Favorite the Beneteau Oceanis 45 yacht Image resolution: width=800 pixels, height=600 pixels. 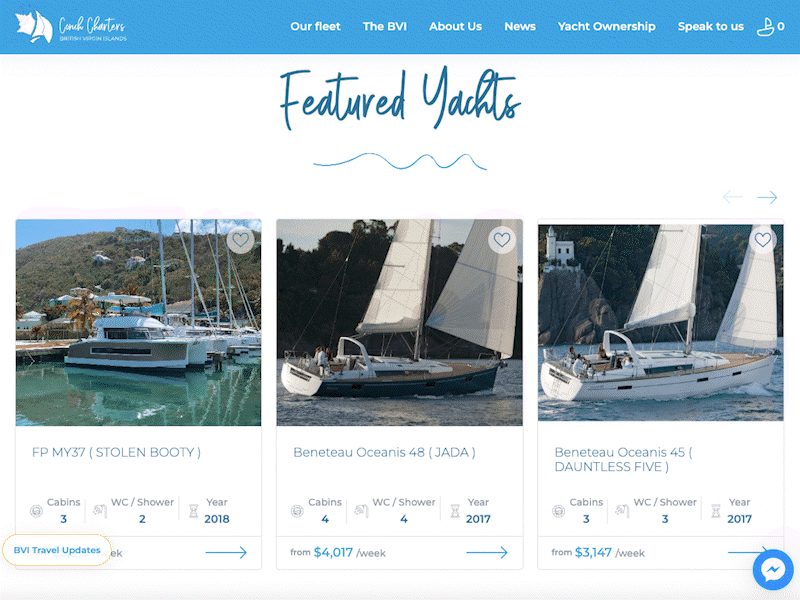[x=763, y=239]
